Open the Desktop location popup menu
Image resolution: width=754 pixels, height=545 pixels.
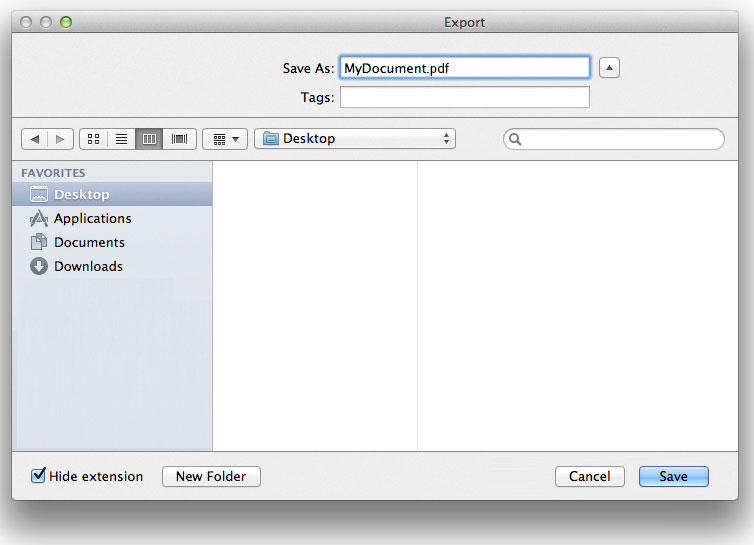tap(355, 139)
